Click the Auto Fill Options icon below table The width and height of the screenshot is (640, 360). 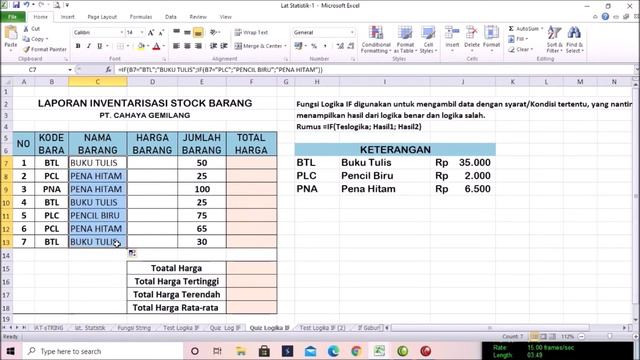tap(132, 253)
